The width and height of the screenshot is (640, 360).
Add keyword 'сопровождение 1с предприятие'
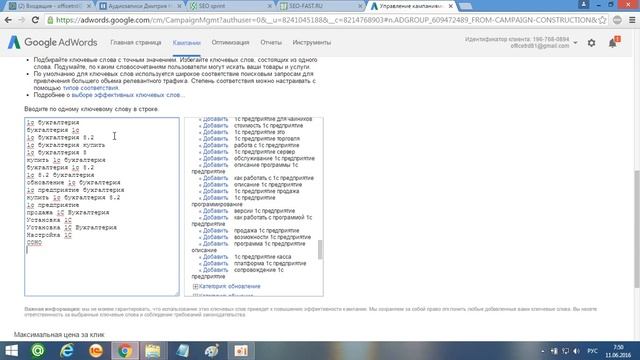coord(215,270)
